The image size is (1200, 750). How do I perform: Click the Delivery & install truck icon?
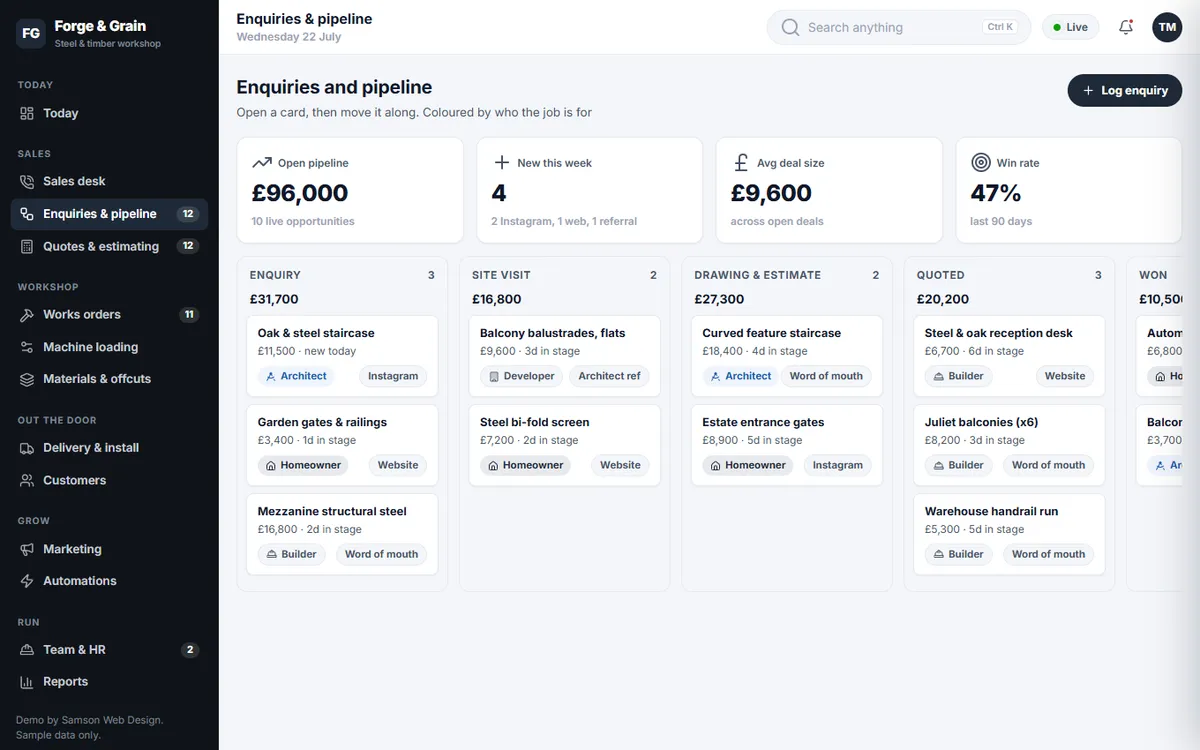point(27,448)
